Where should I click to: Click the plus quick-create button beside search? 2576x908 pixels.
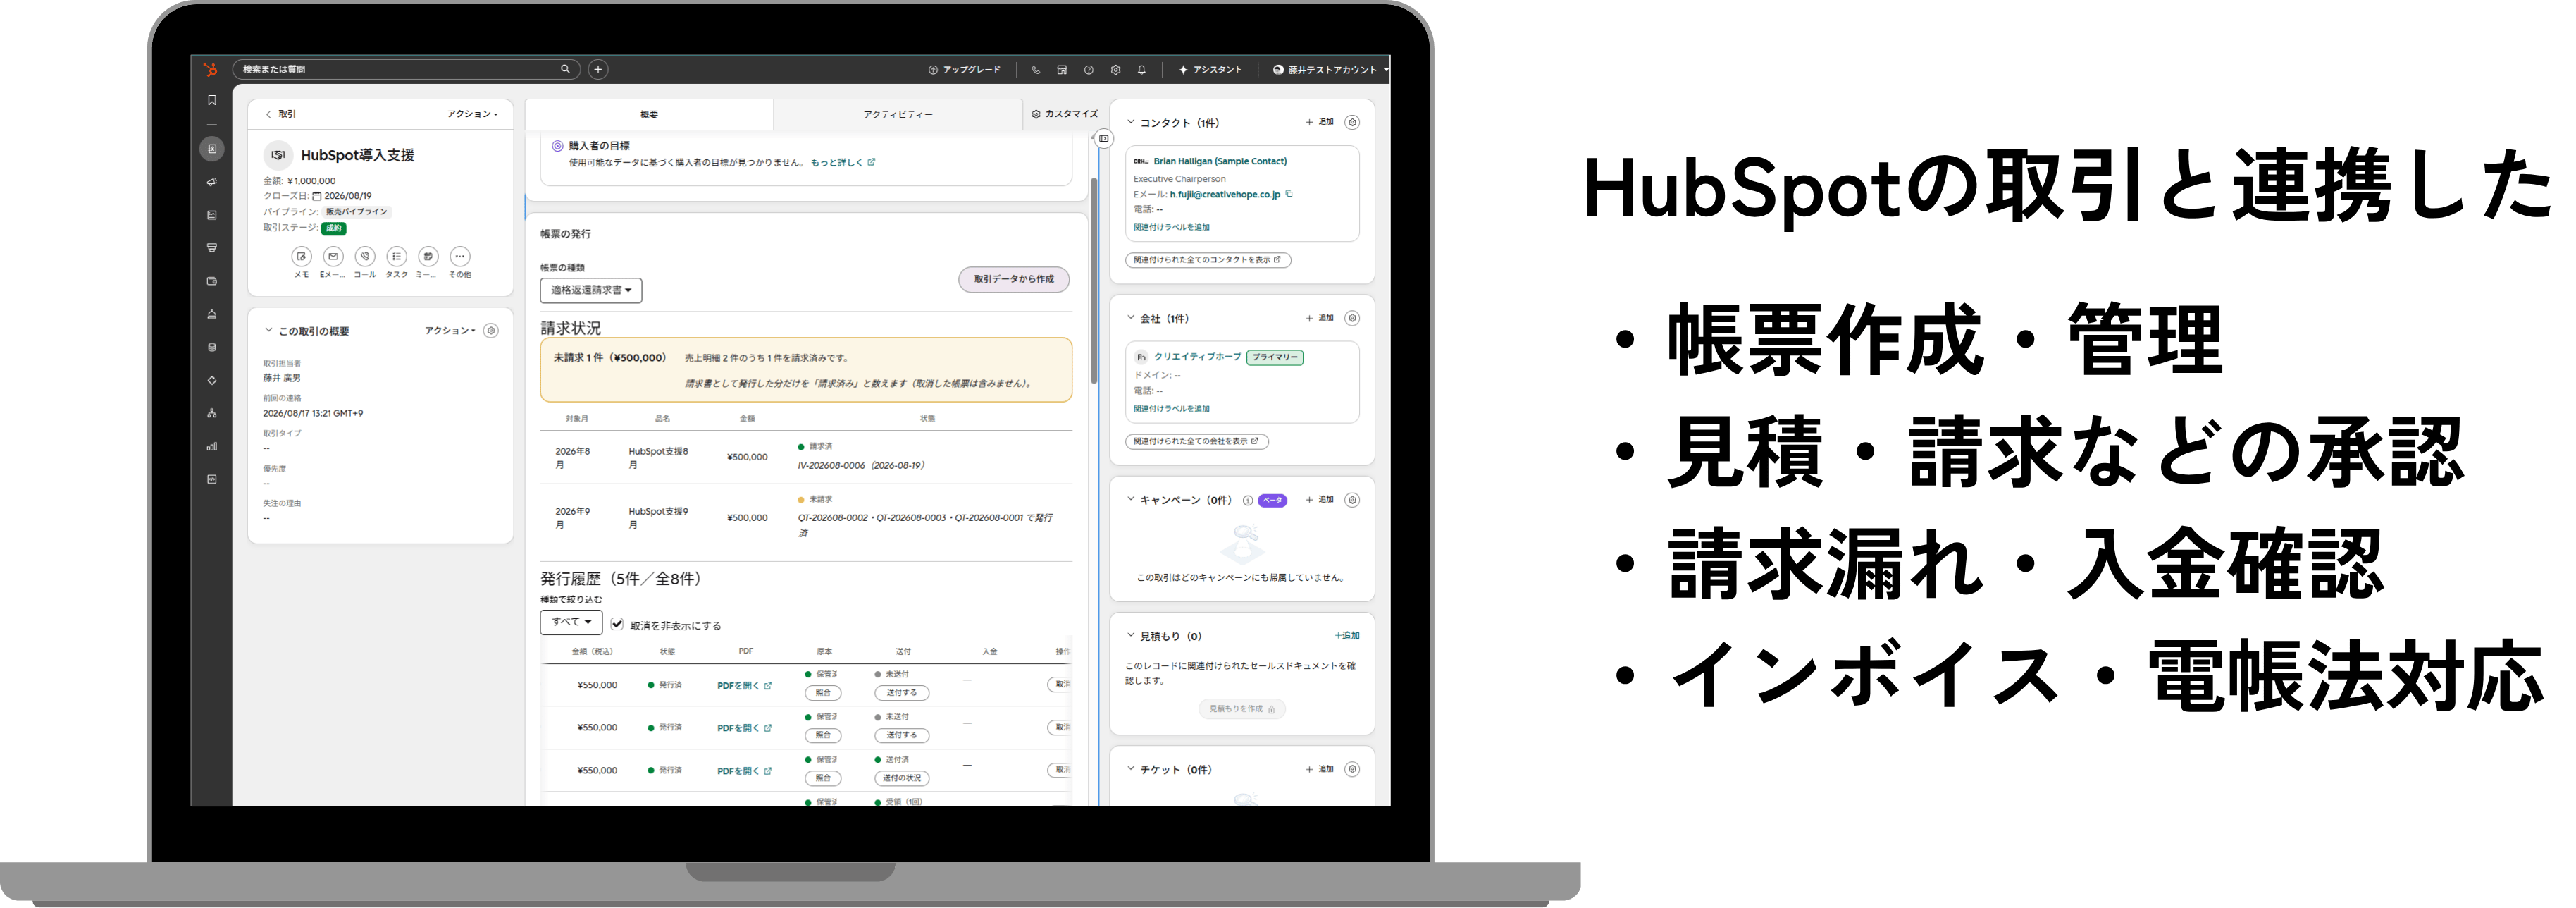[x=598, y=69]
